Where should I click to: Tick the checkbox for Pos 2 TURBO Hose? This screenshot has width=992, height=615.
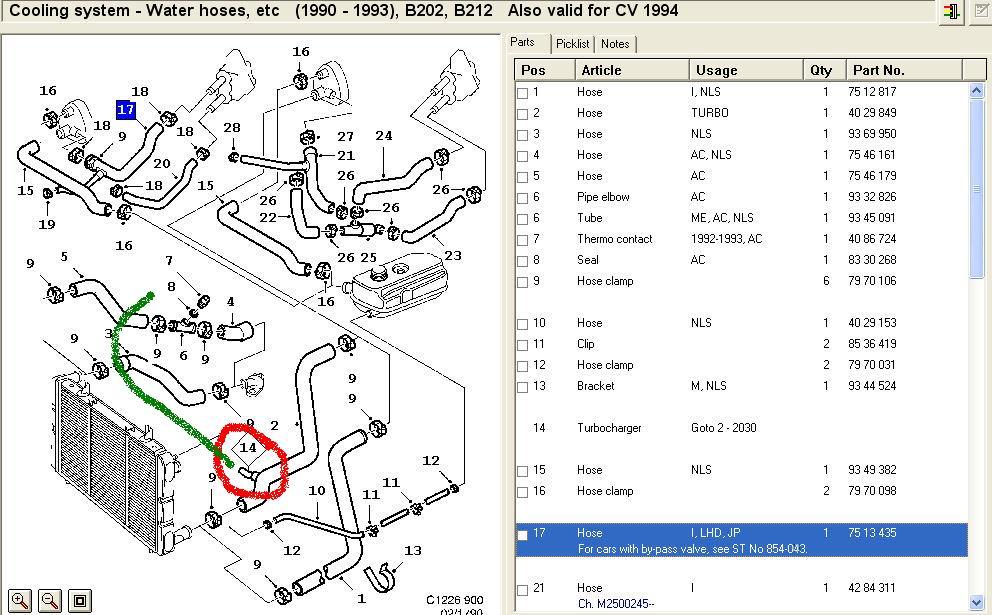pos(523,114)
